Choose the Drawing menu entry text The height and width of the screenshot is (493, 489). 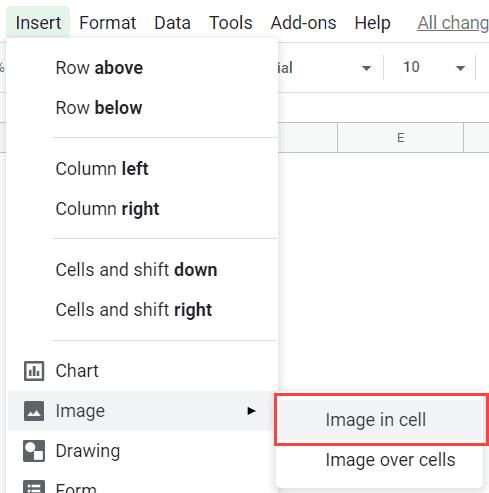(x=88, y=451)
